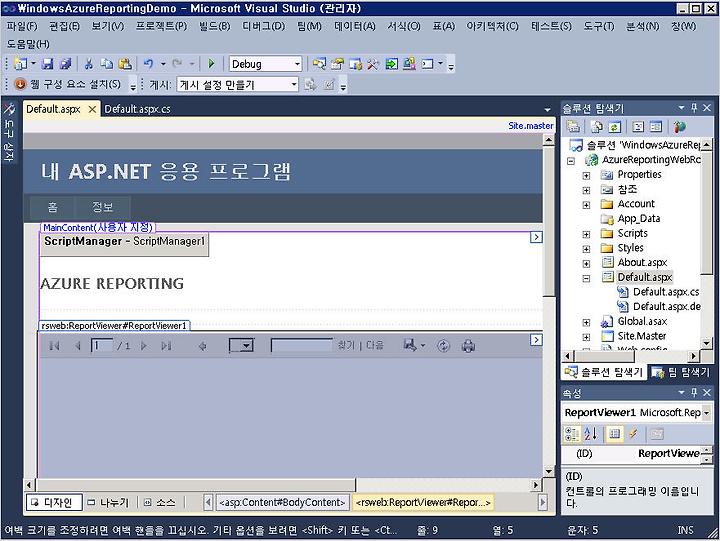The width and height of the screenshot is (720, 541).
Task: Click 웹 구성 요소 설치 button
Action: (68, 85)
